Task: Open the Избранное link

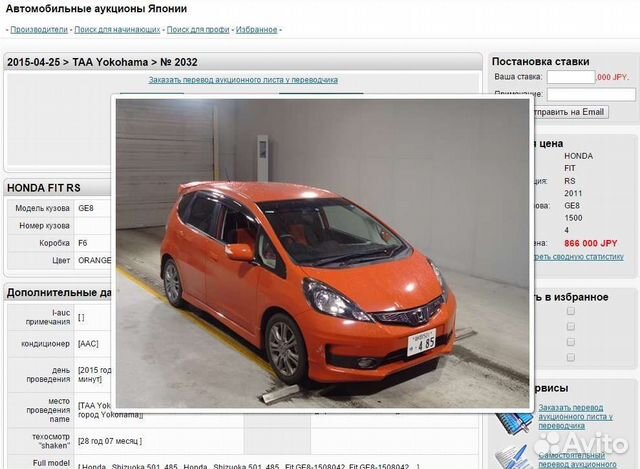Action: pyautogui.click(x=256, y=30)
